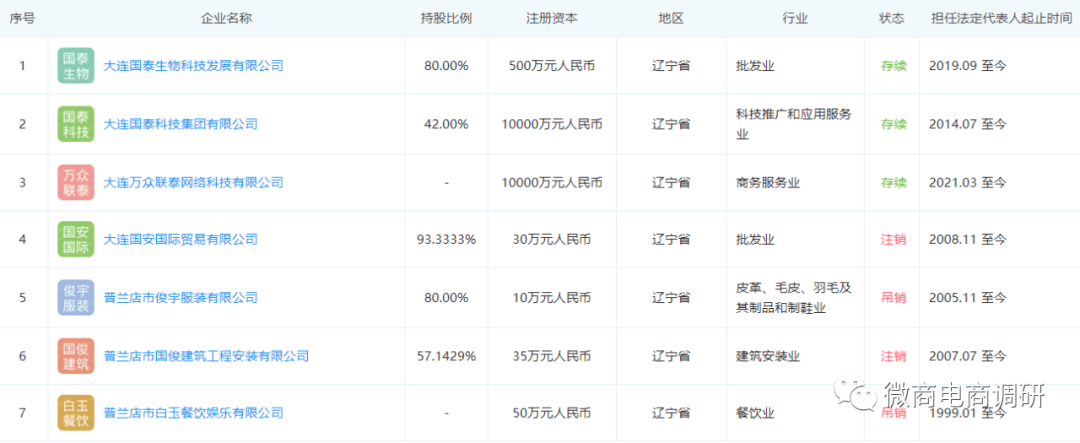Click the 序号 column header
This screenshot has height=443, width=1080.
click(x=21, y=19)
